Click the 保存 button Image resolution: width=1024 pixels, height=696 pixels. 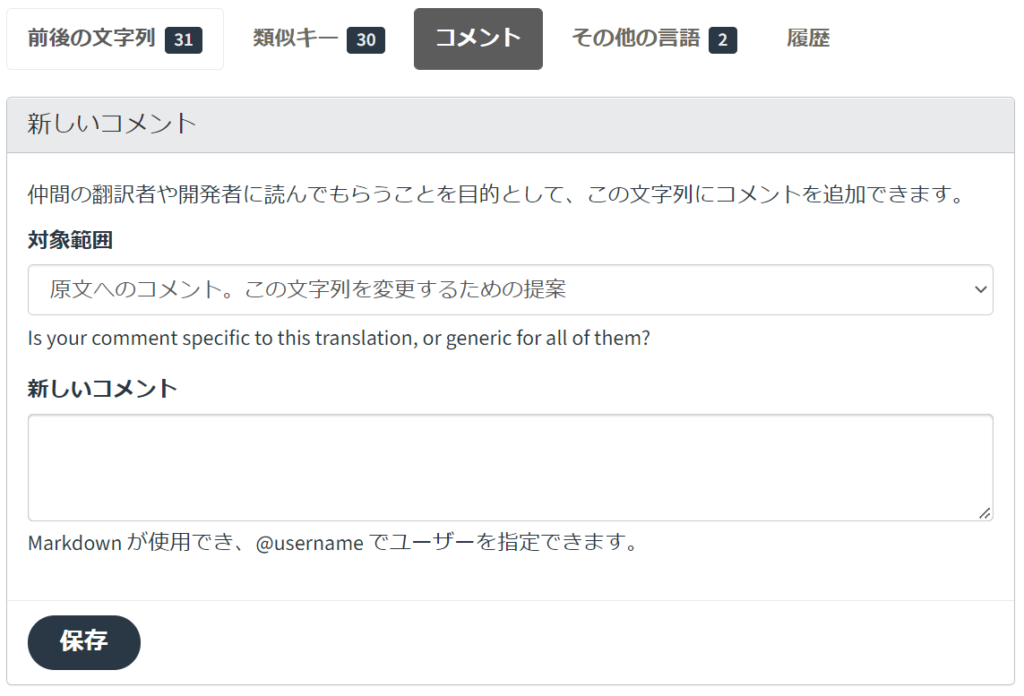[x=84, y=642]
